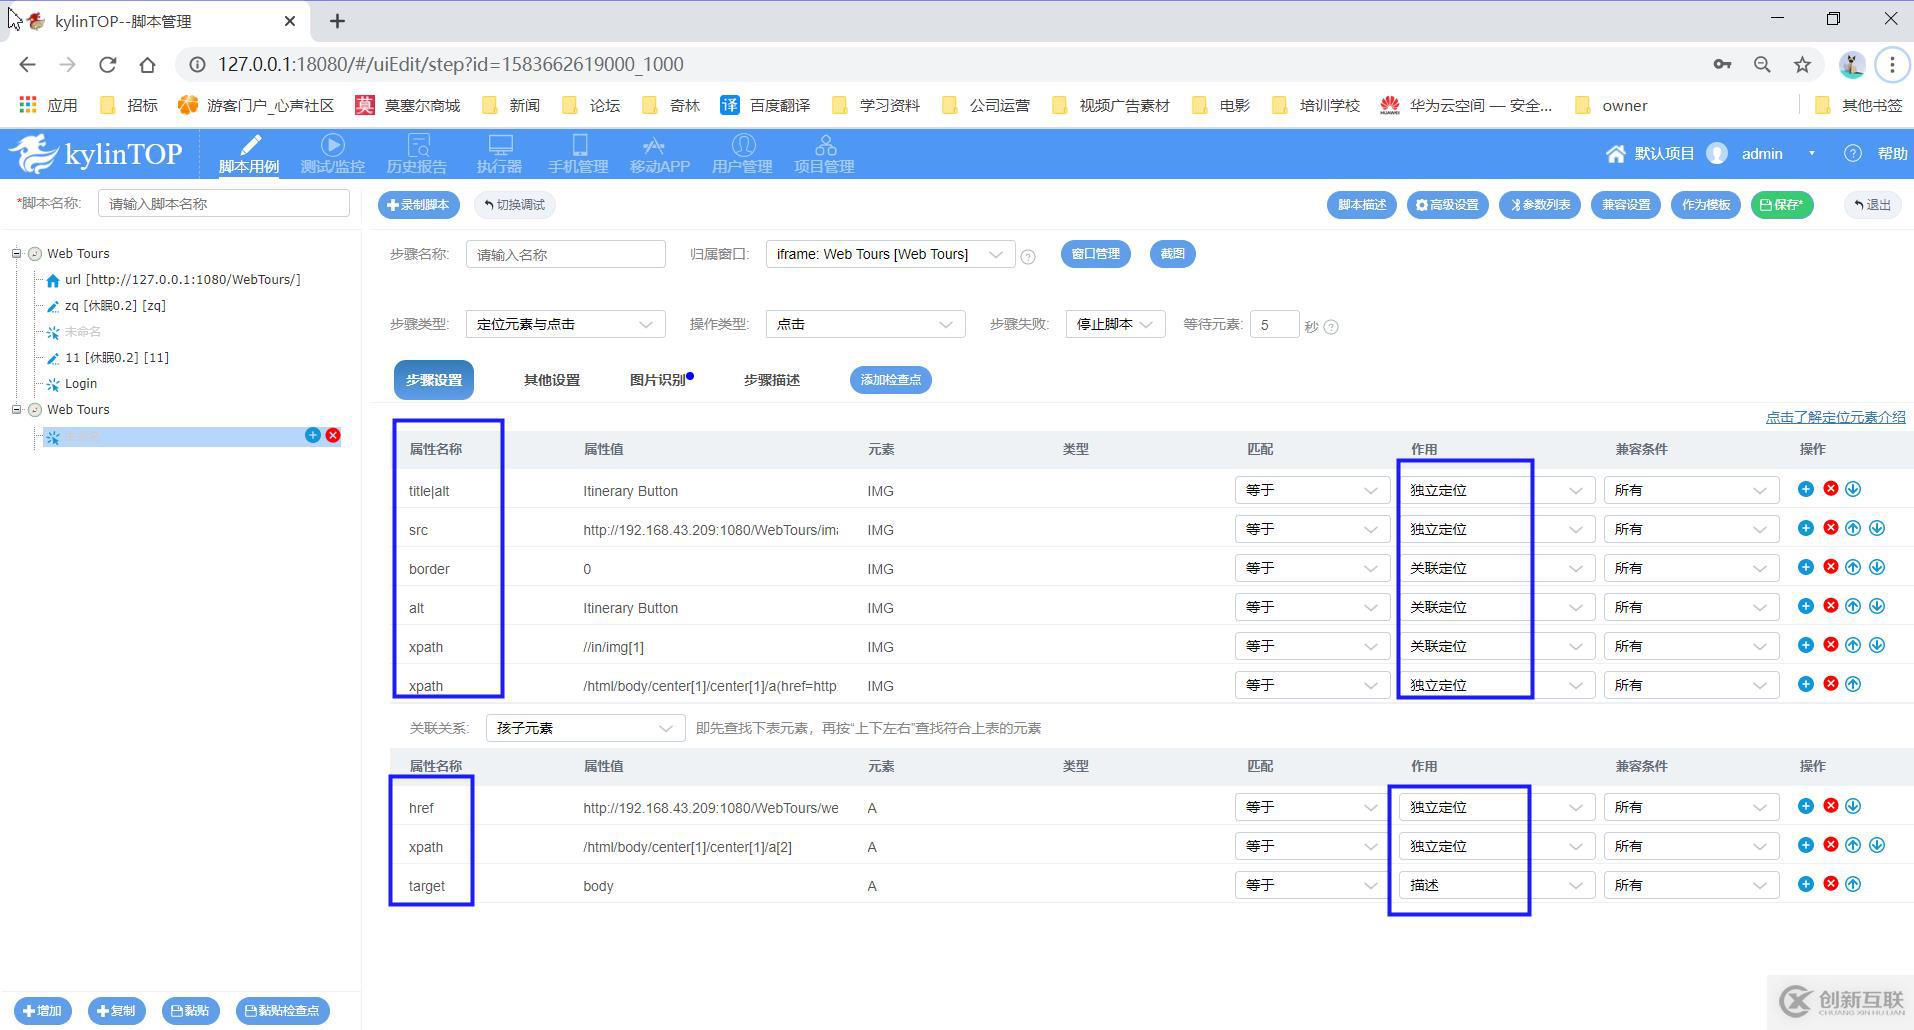The image size is (1914, 1030).
Task: Add a row after the alt attribute row
Action: point(1805,606)
